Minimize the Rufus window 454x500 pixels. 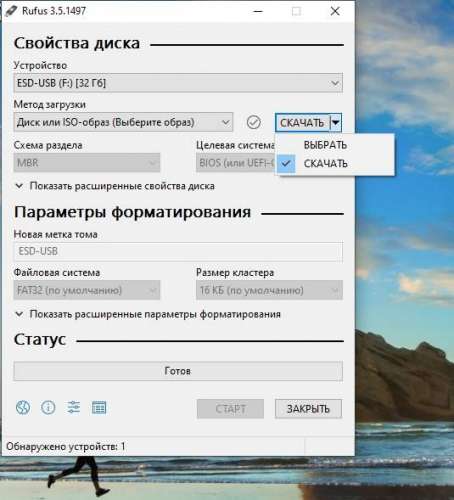258,11
